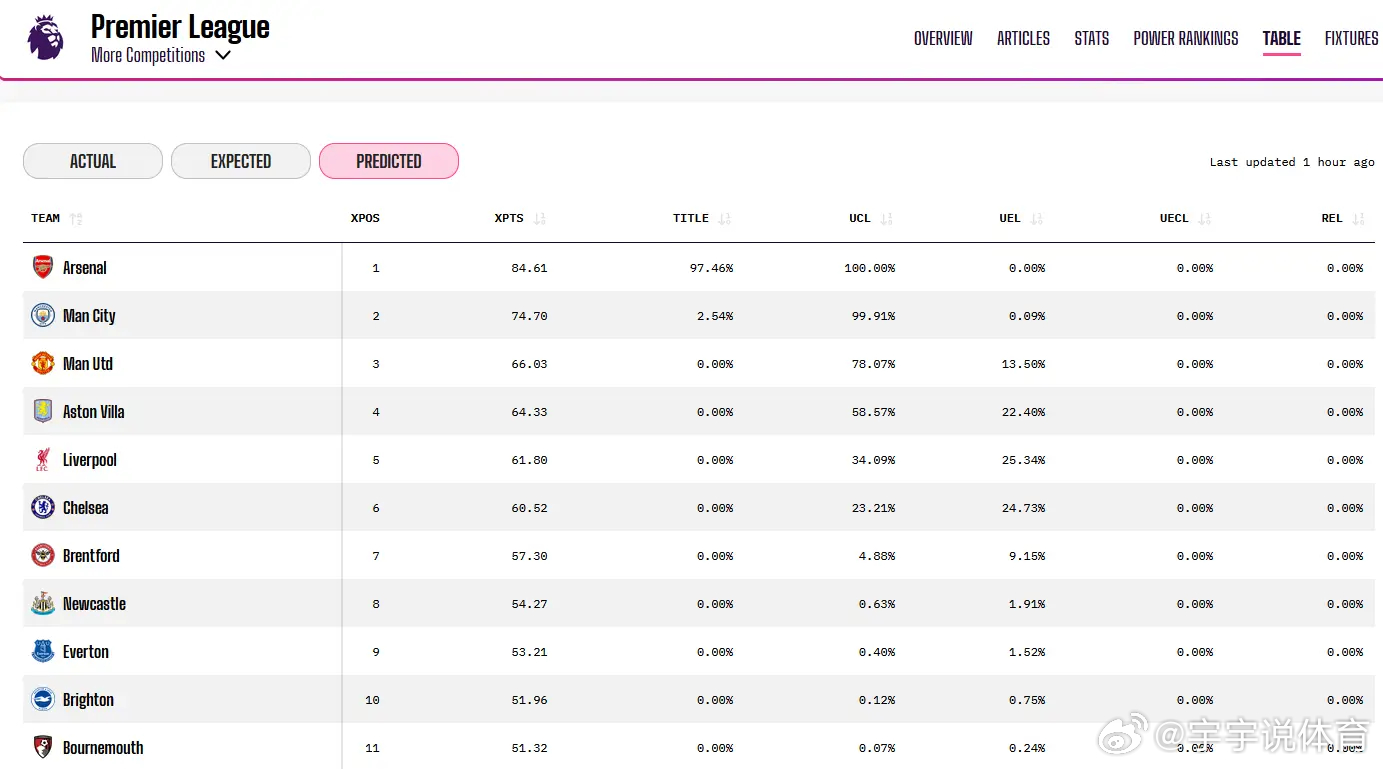Open the Arsenal team link
Viewport: 1383px width, 769px height.
pyautogui.click(x=85, y=267)
